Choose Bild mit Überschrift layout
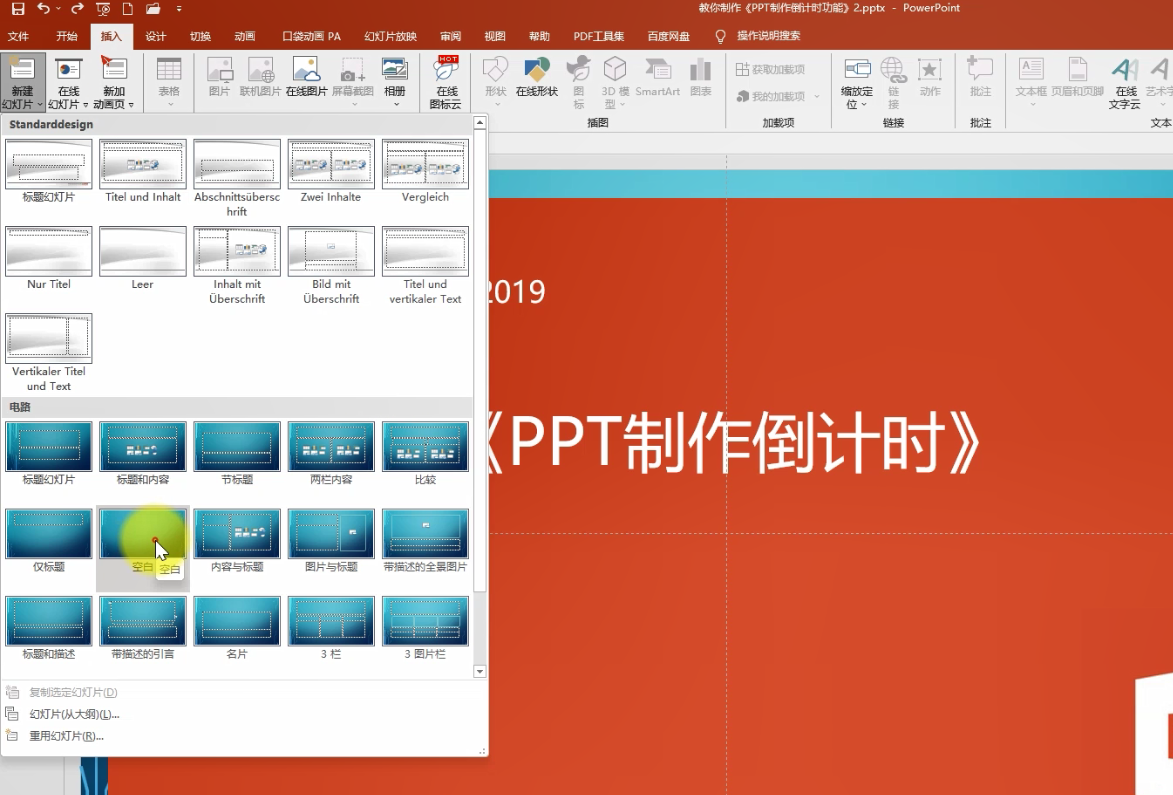Screen dimensions: 1173x795 [331, 265]
